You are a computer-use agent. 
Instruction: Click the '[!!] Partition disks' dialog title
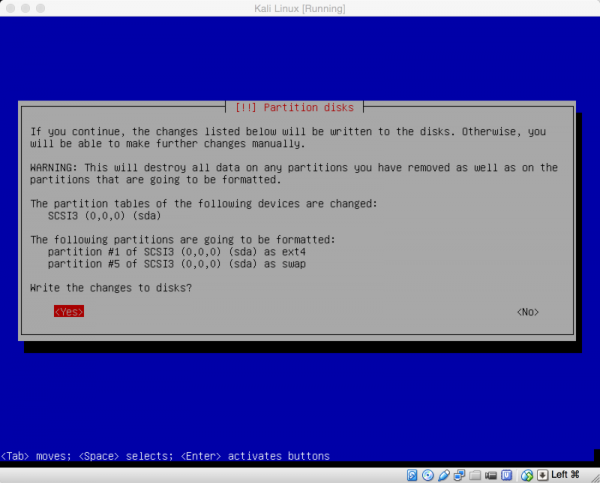(294, 107)
